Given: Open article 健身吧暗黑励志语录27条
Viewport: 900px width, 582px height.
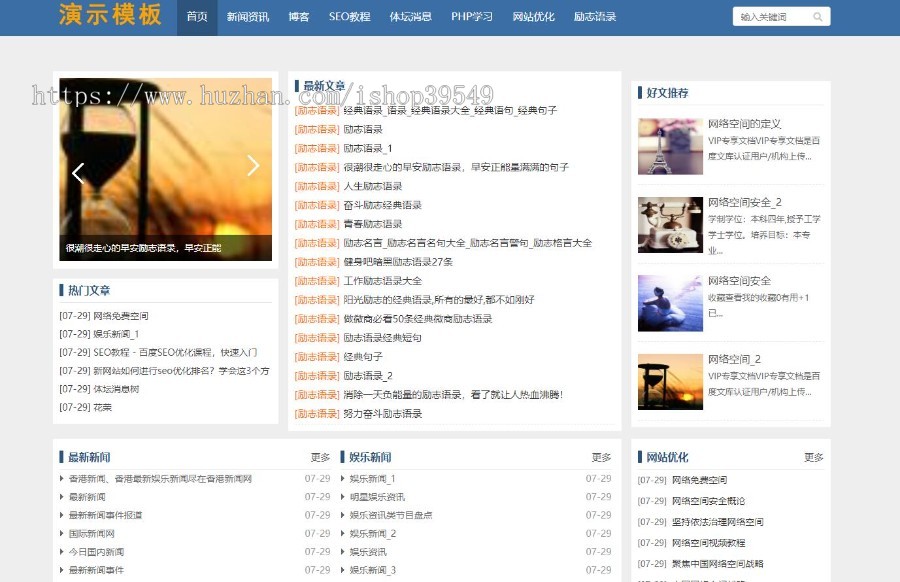Looking at the screenshot, I should click(x=398, y=262).
